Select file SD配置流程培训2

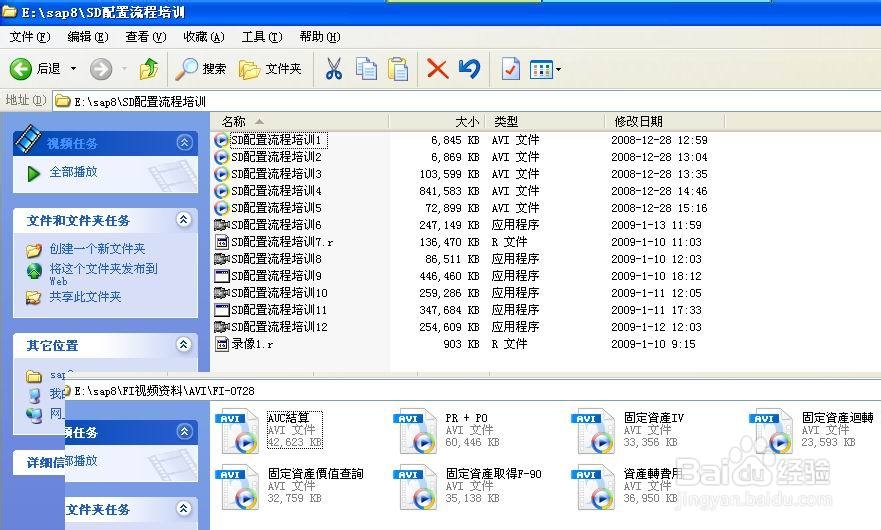click(x=276, y=157)
